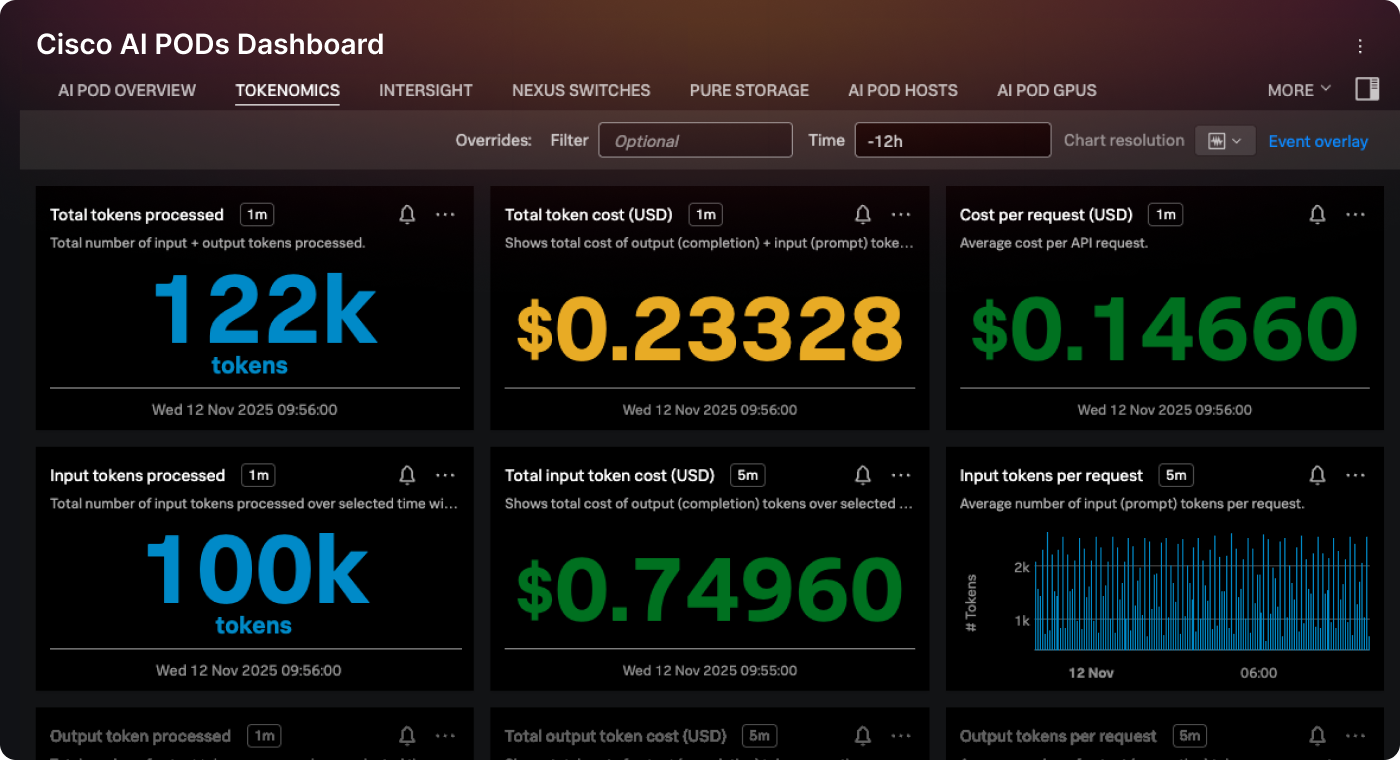
Task: Click the Filter optional input field
Action: point(695,140)
